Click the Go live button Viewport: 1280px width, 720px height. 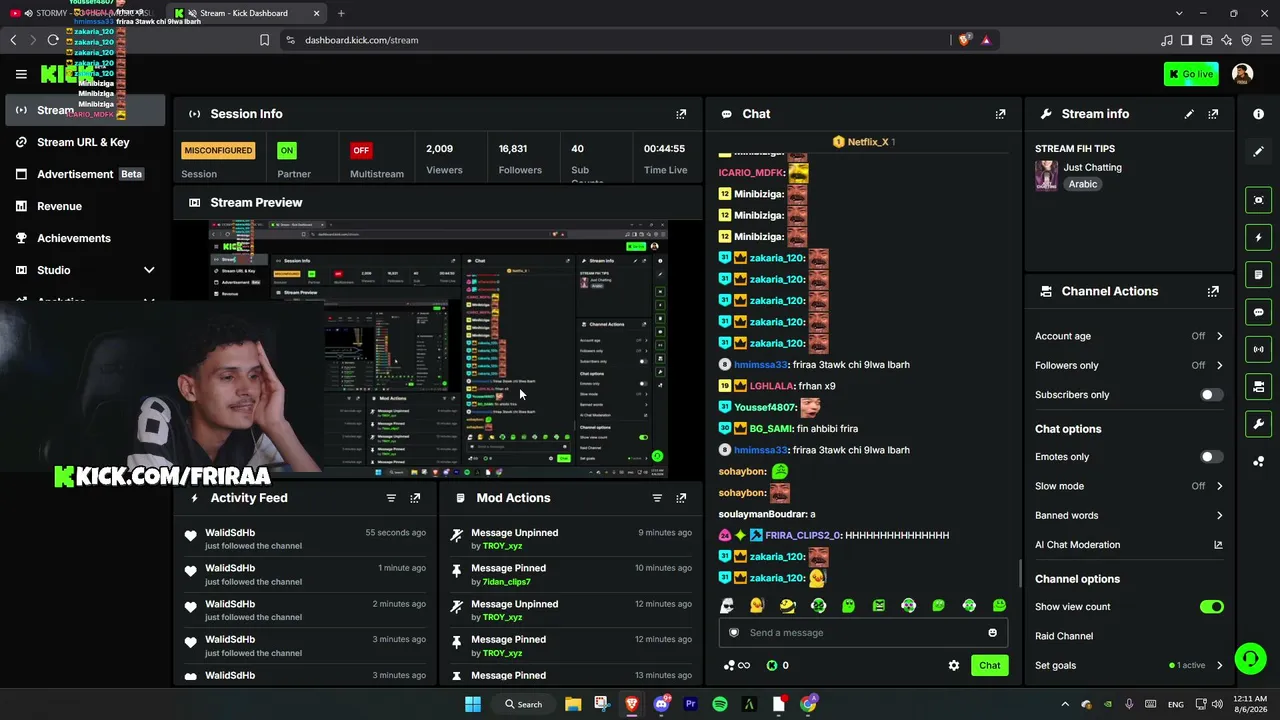pyautogui.click(x=1190, y=74)
